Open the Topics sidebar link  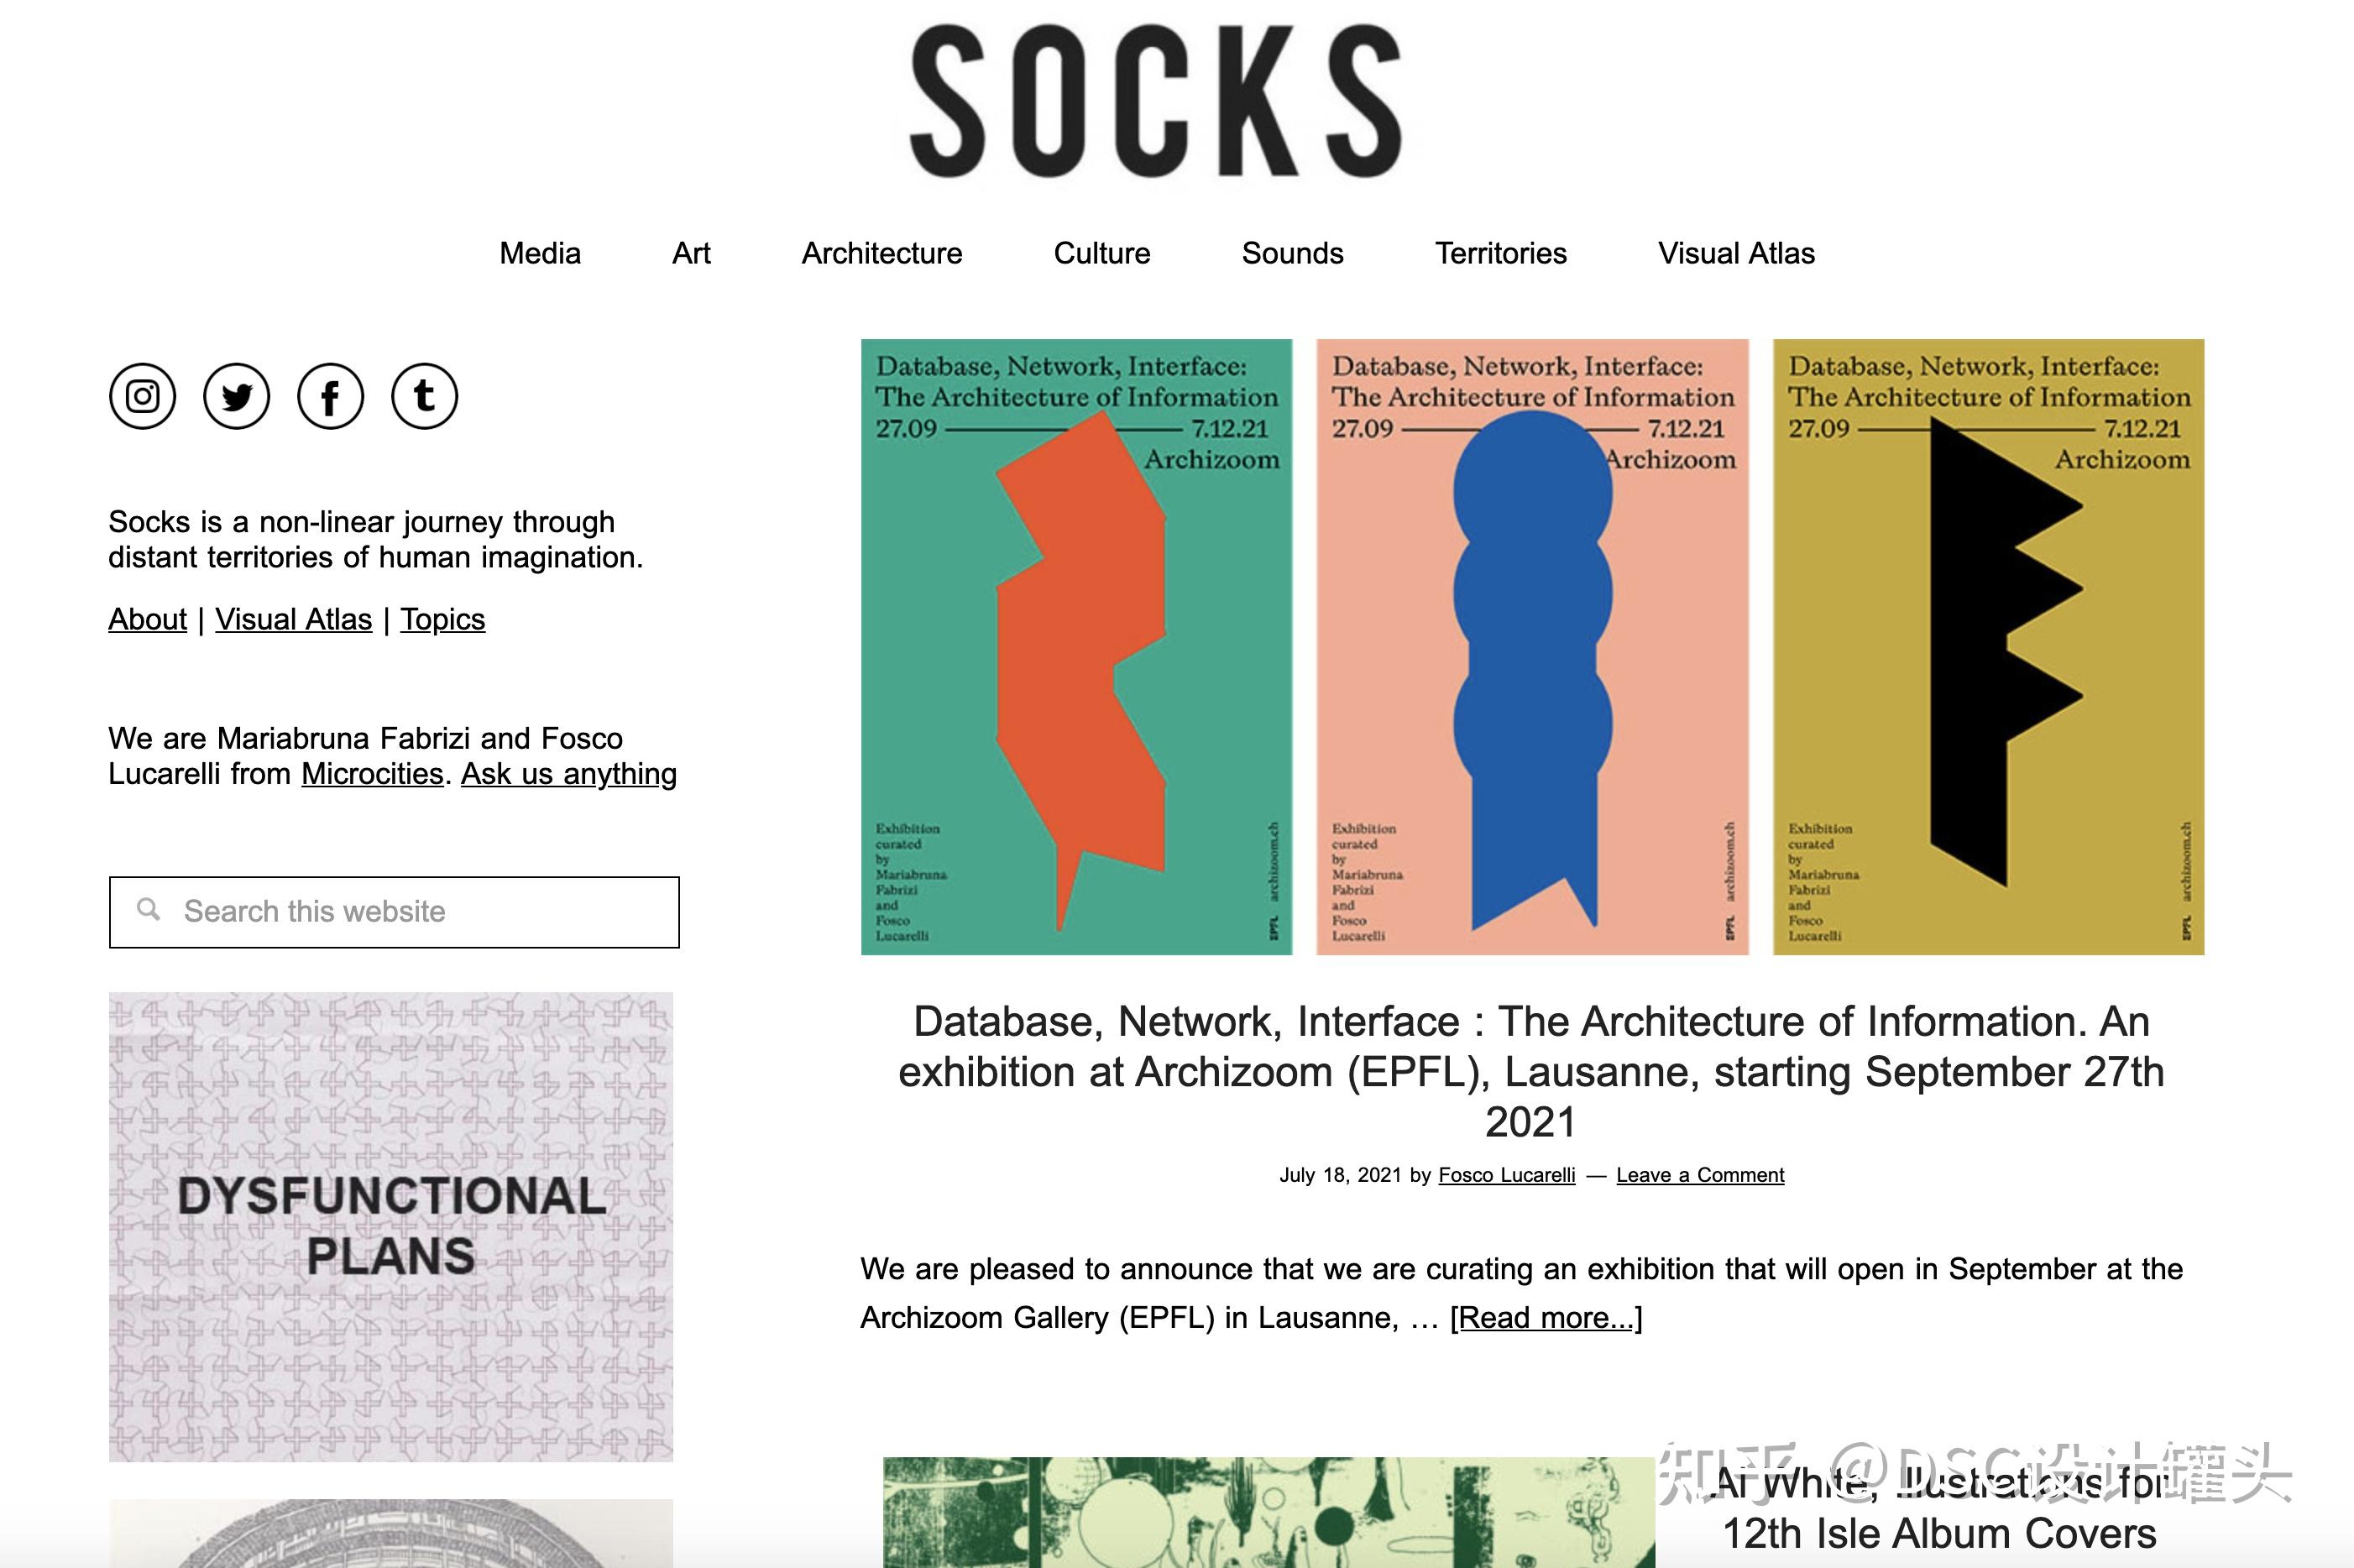[x=442, y=619]
